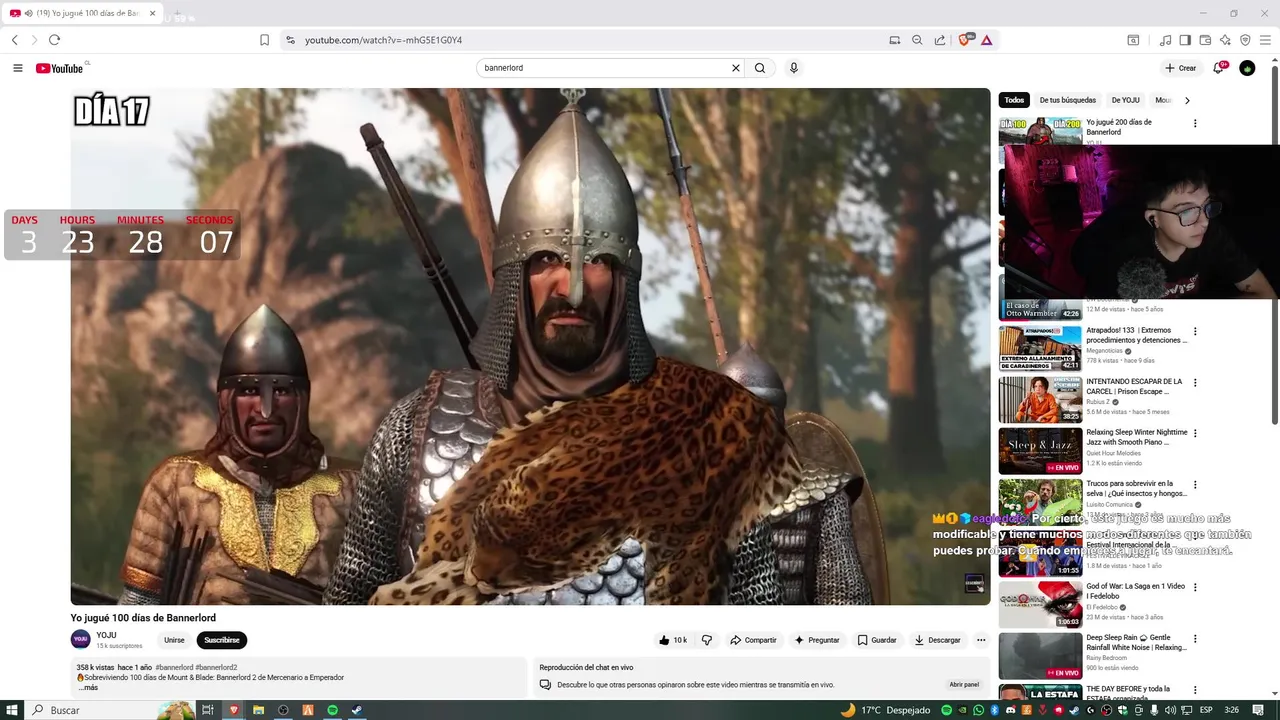Open the Brave playlist music note
Image resolution: width=1280 pixels, height=720 pixels.
pyautogui.click(x=1165, y=40)
